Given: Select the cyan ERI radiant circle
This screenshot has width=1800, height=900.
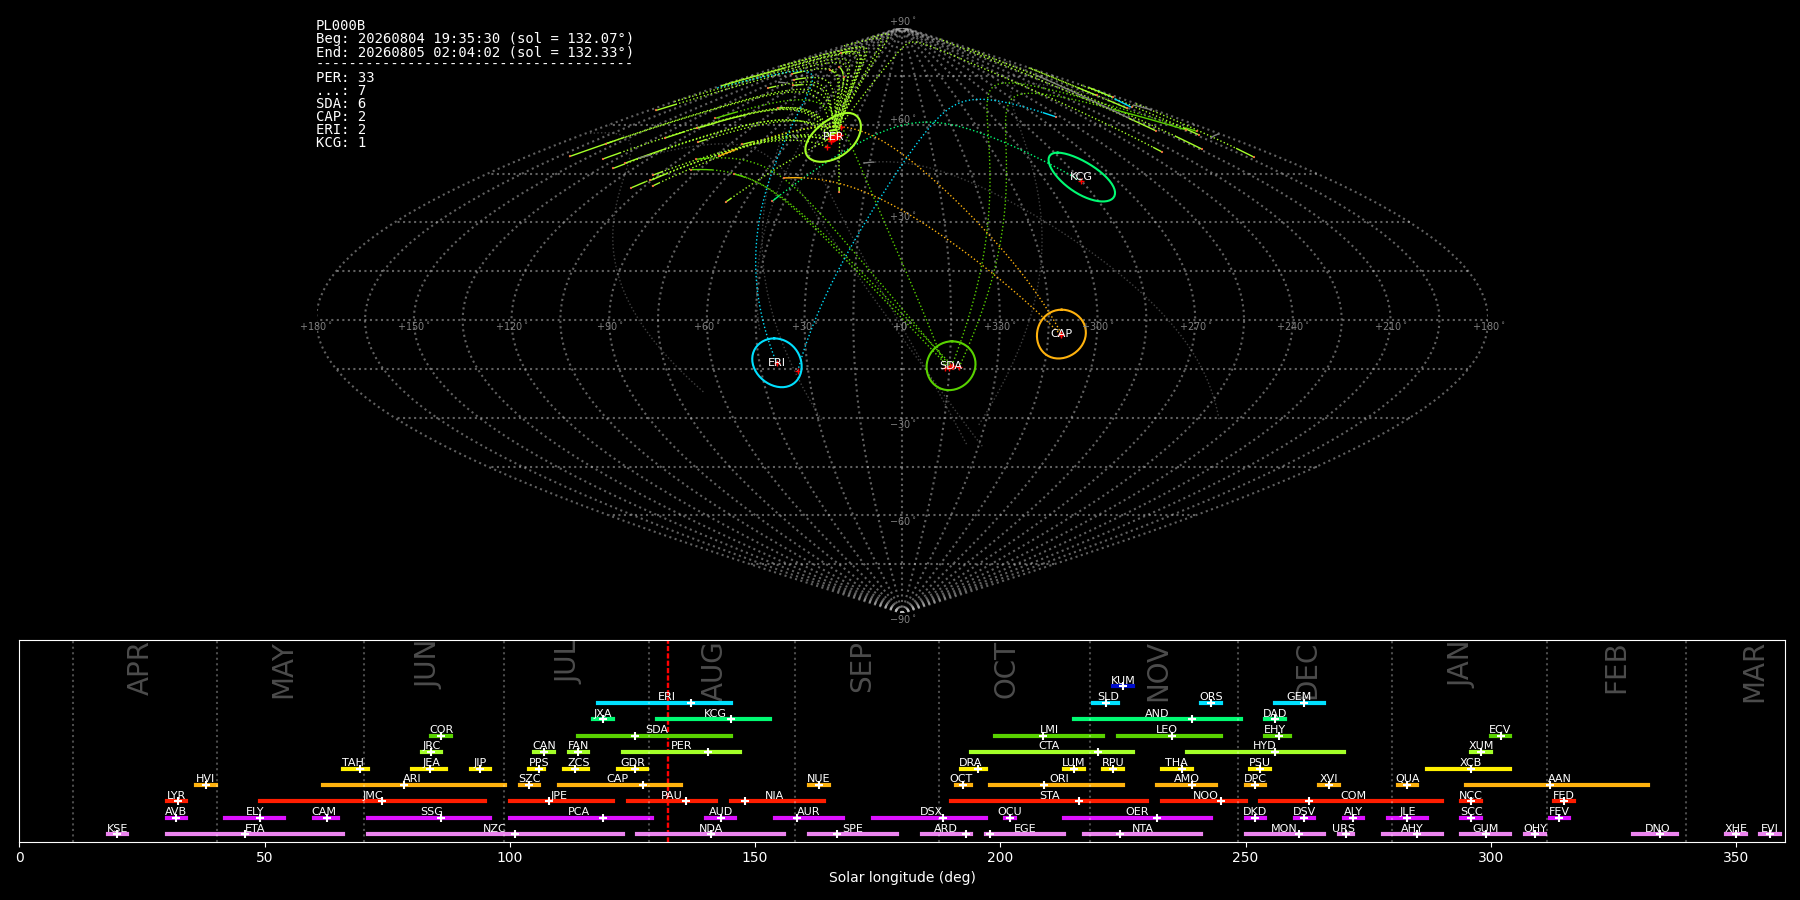Looking at the screenshot, I should pos(777,362).
